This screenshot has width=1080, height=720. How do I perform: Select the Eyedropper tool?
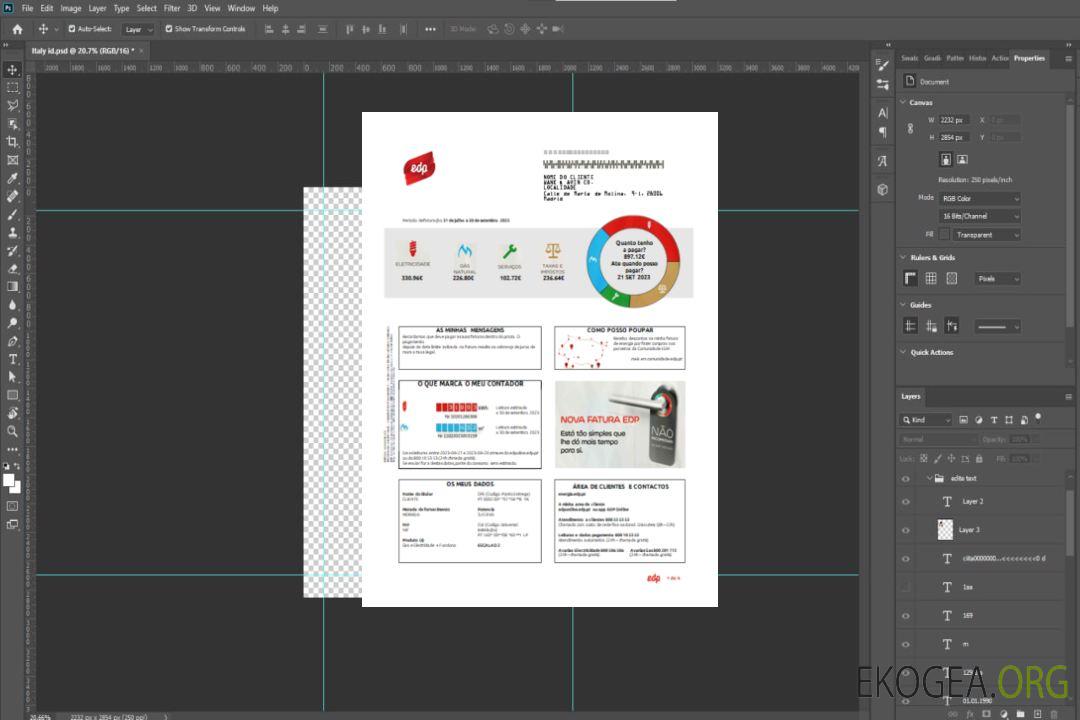click(12, 178)
